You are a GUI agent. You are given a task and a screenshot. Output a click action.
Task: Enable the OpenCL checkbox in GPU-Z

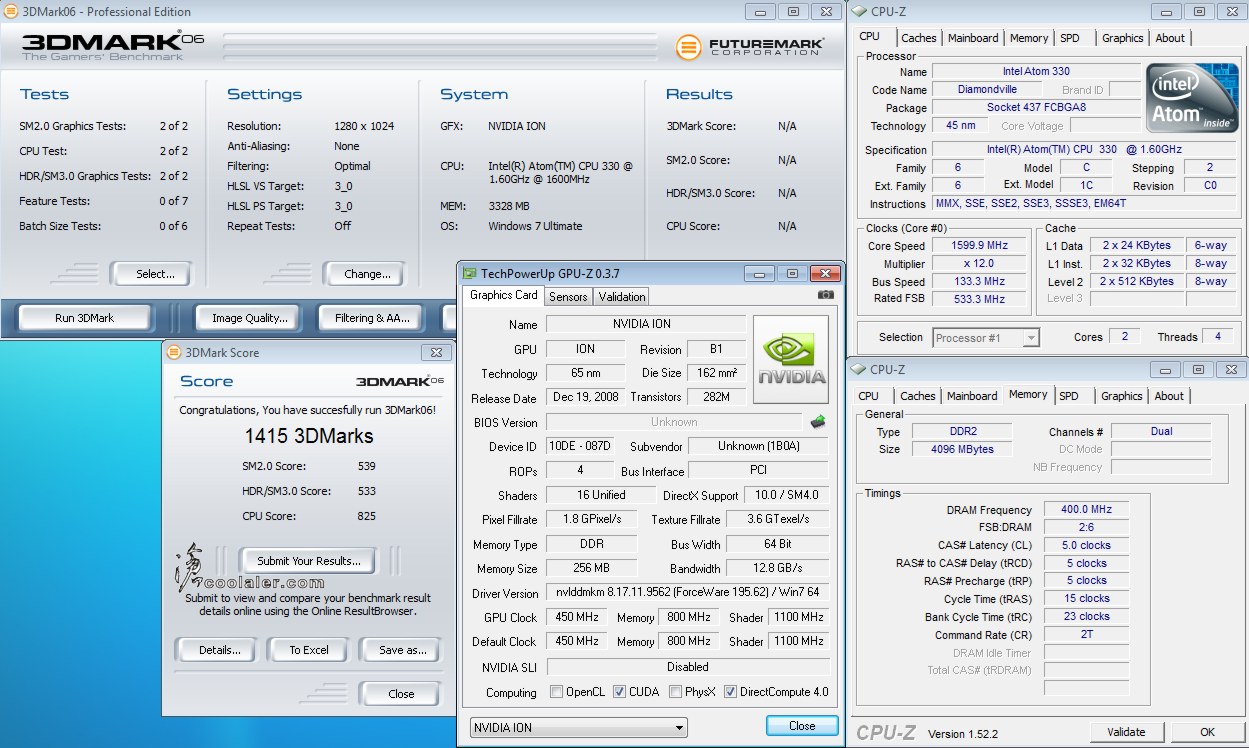pyautogui.click(x=557, y=692)
